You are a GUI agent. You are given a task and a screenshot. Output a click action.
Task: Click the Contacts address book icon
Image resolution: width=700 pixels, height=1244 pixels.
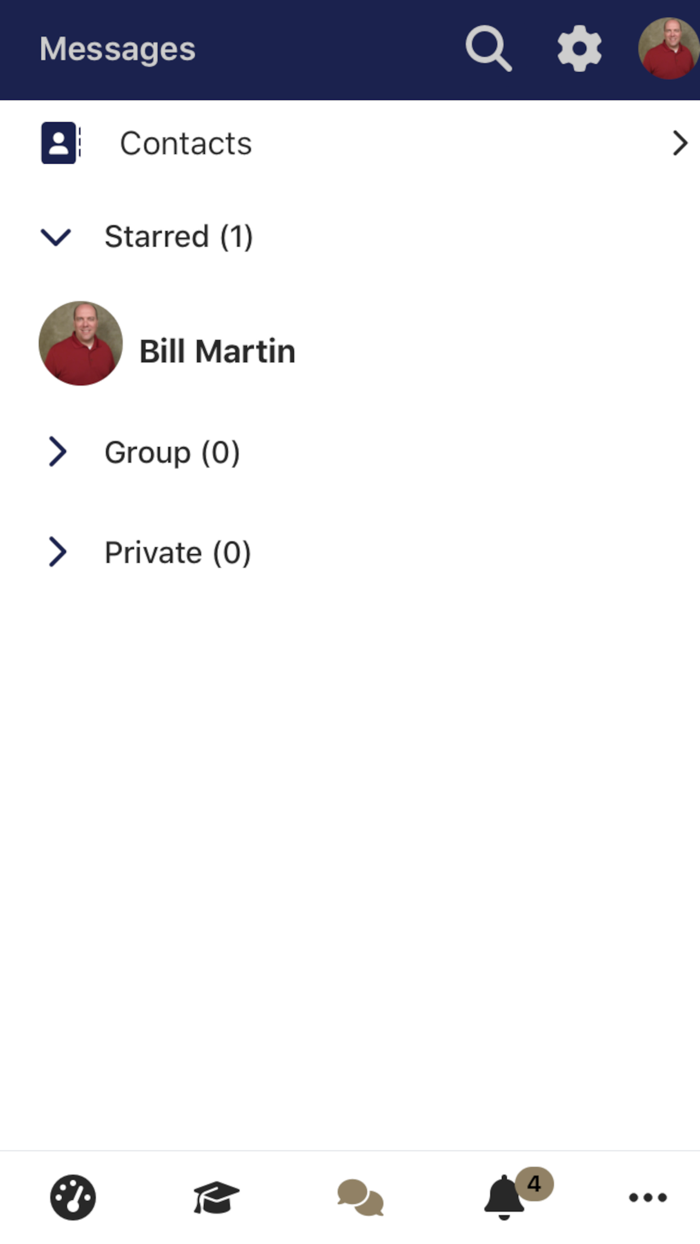click(60, 143)
